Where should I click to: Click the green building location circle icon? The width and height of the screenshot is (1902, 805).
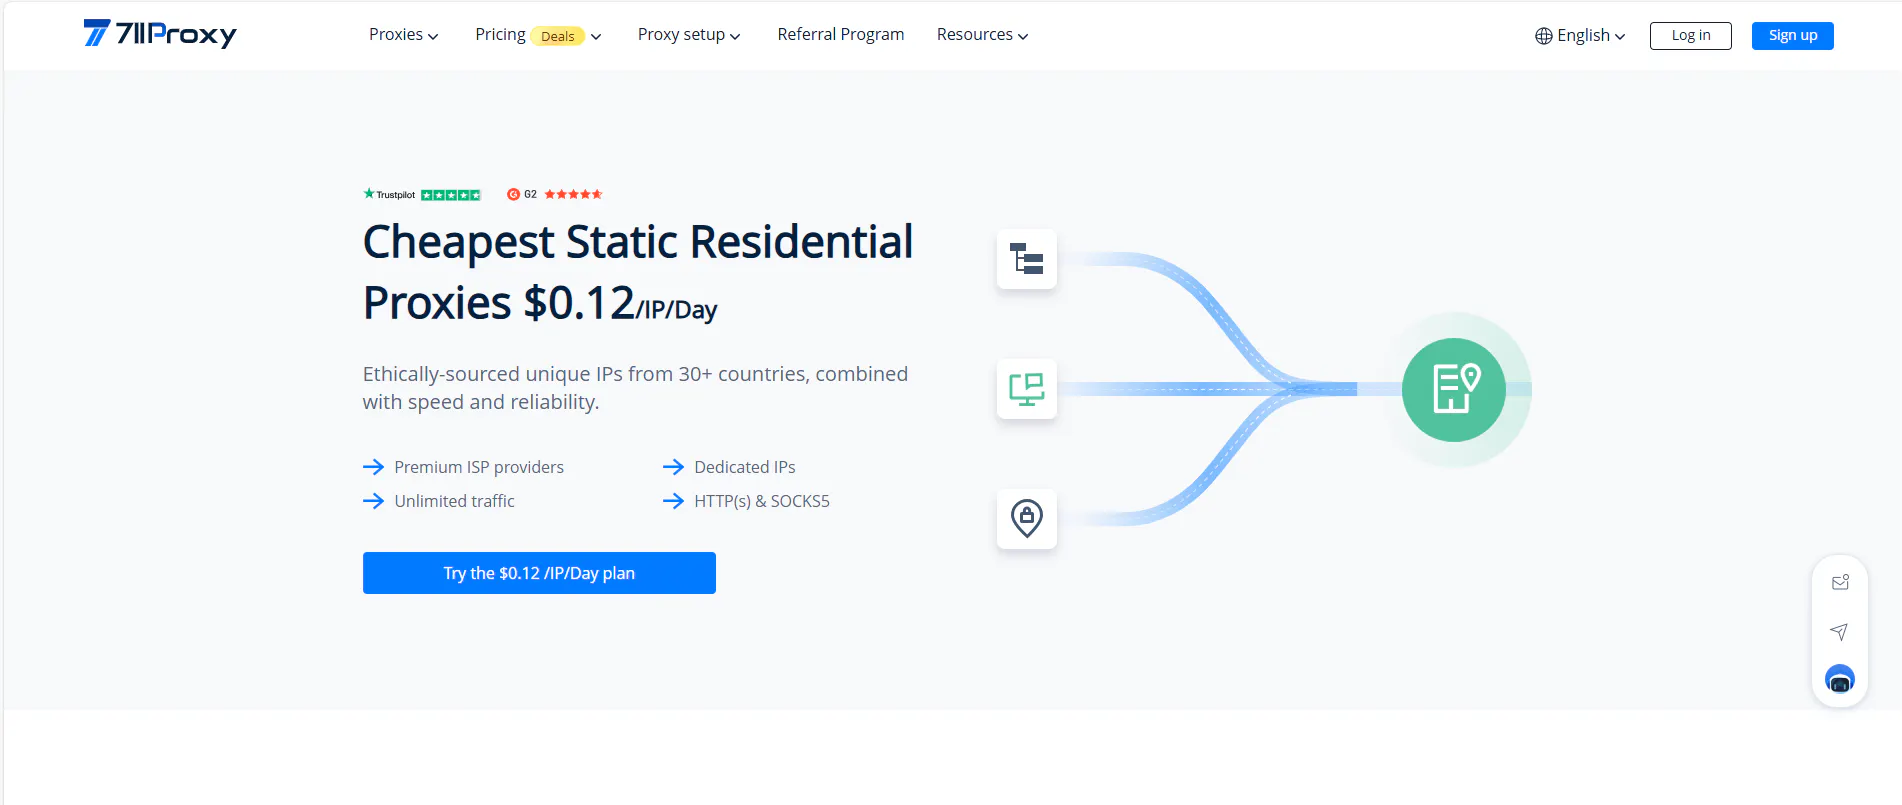click(x=1453, y=390)
